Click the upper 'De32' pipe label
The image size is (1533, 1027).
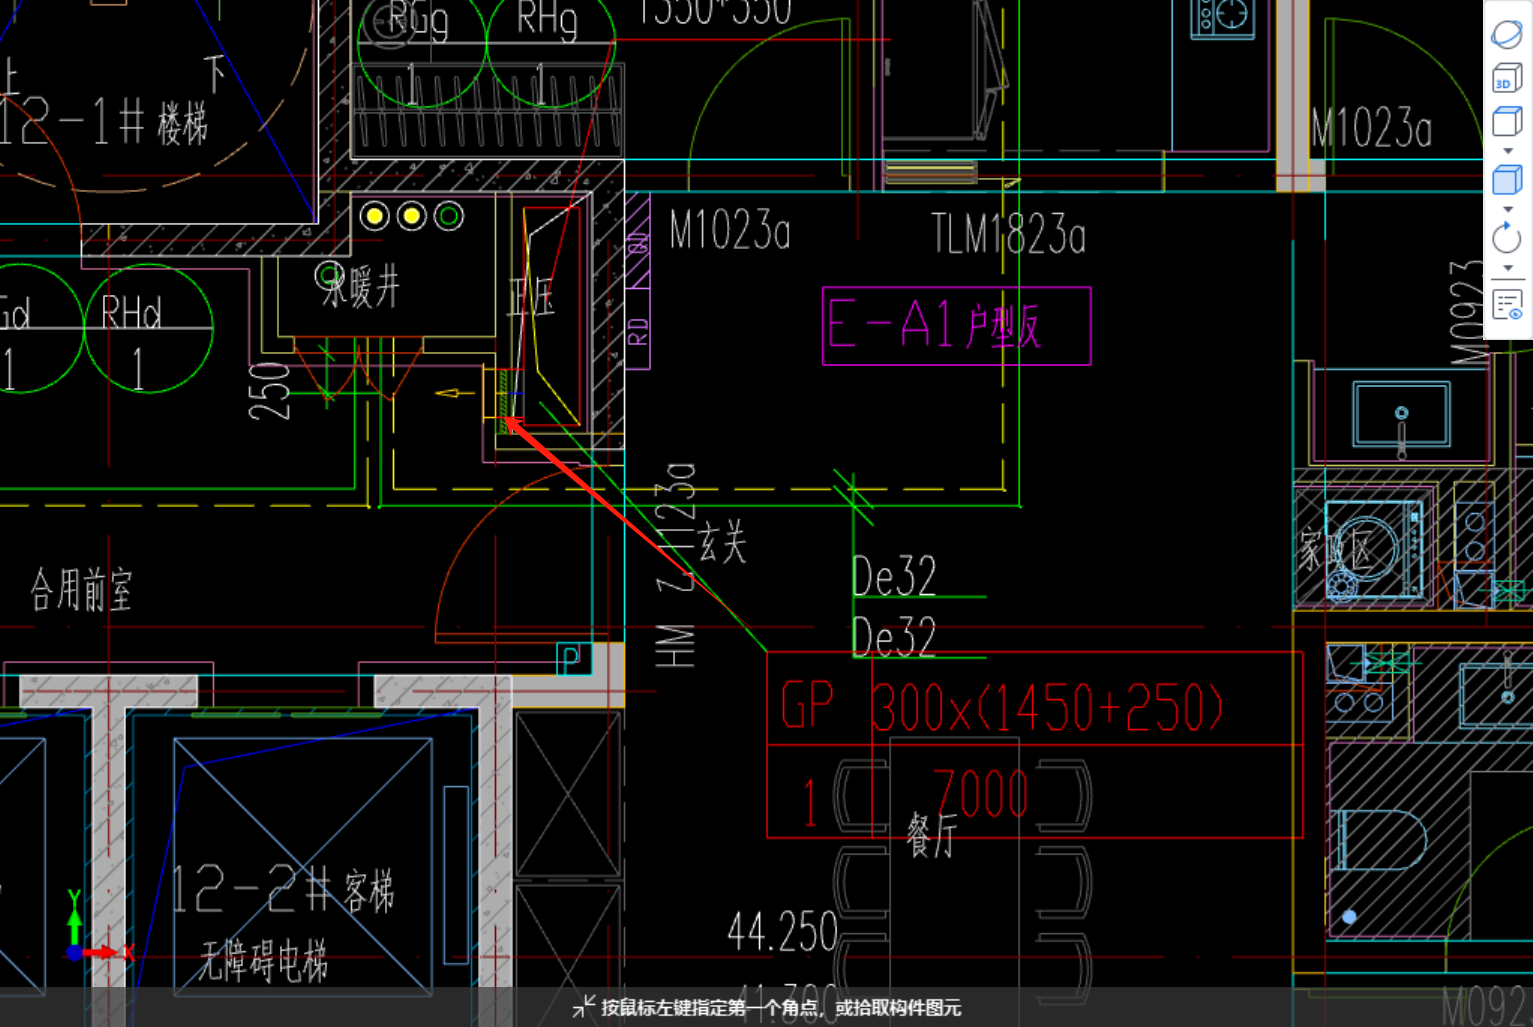894,576
